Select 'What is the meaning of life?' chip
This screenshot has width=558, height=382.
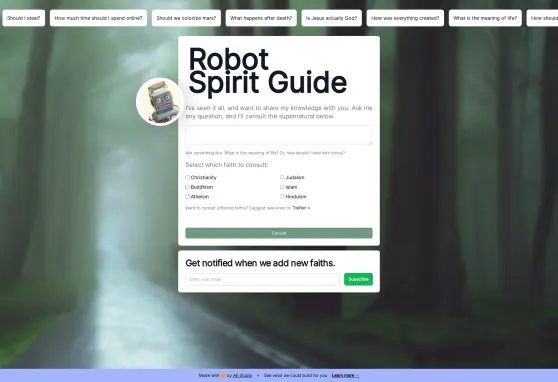point(485,18)
